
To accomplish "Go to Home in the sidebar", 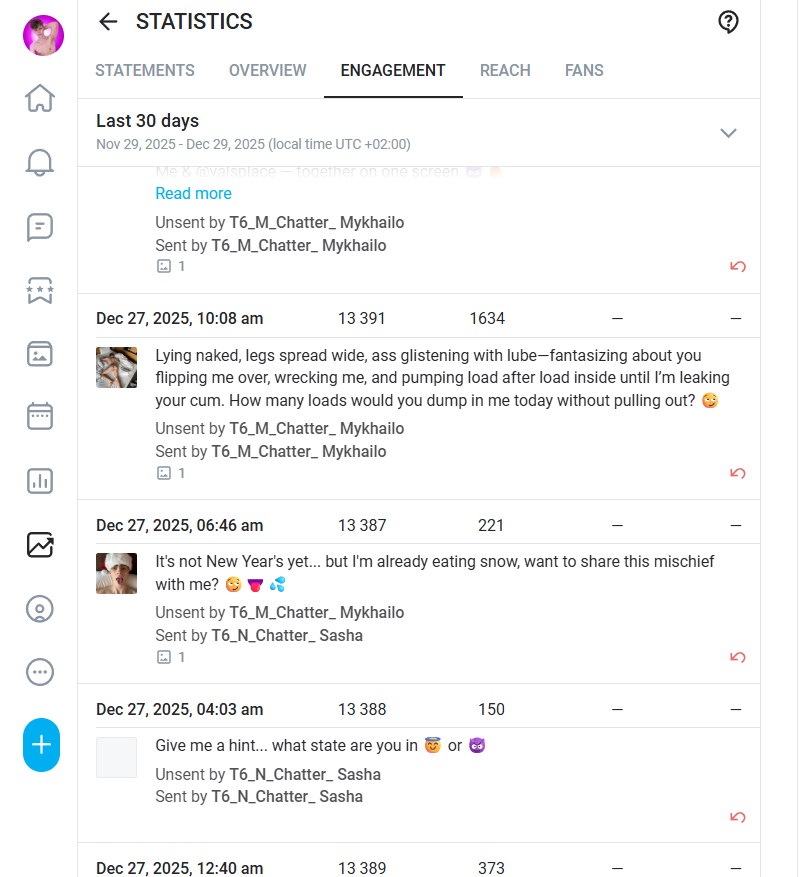I will coord(40,98).
